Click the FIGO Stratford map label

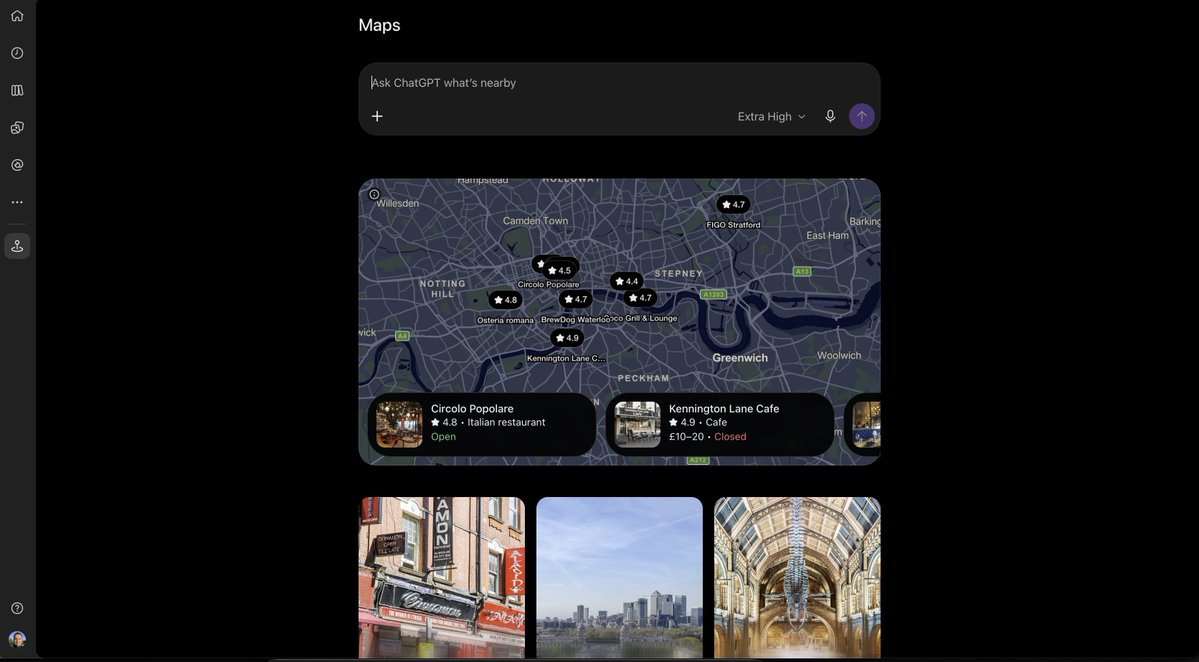pos(733,225)
